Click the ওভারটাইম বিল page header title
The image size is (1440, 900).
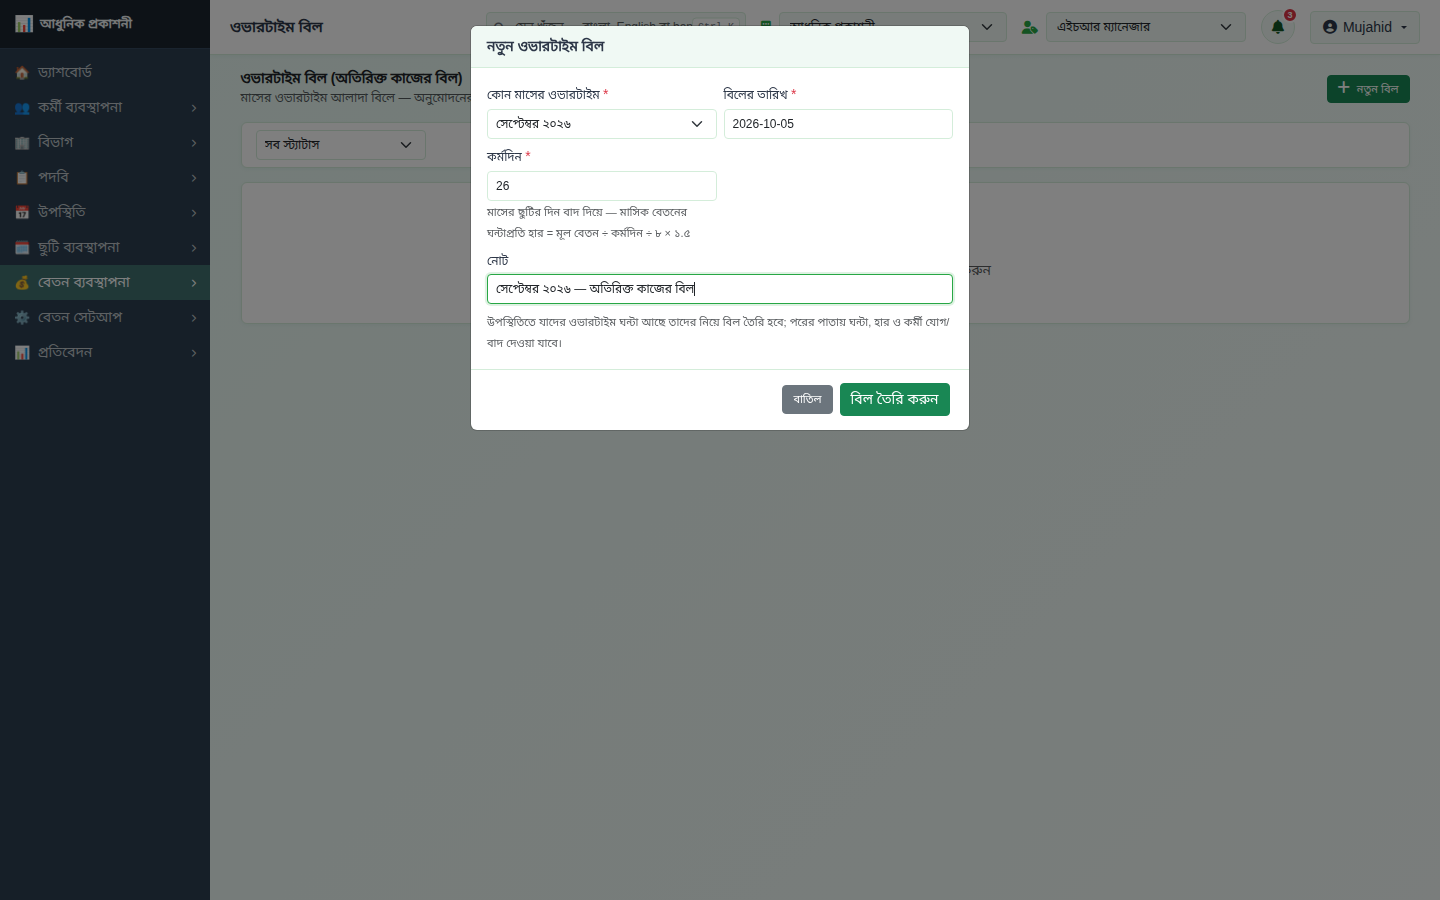[276, 27]
